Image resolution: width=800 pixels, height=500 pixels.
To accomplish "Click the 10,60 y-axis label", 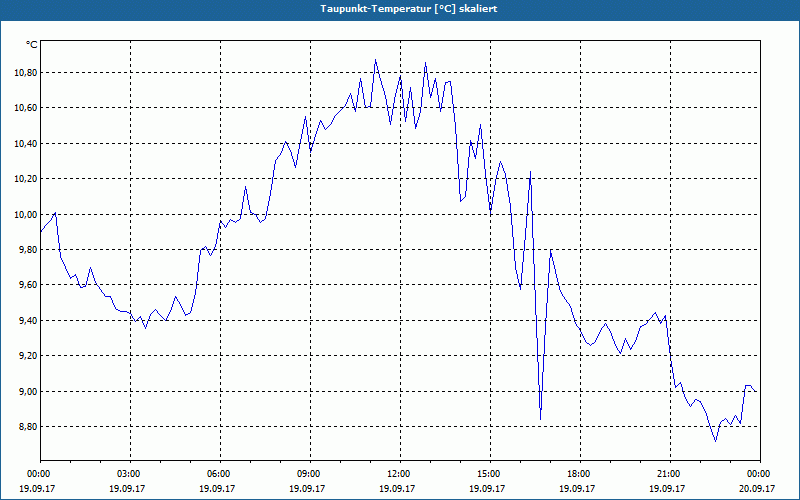I will 26,108.
